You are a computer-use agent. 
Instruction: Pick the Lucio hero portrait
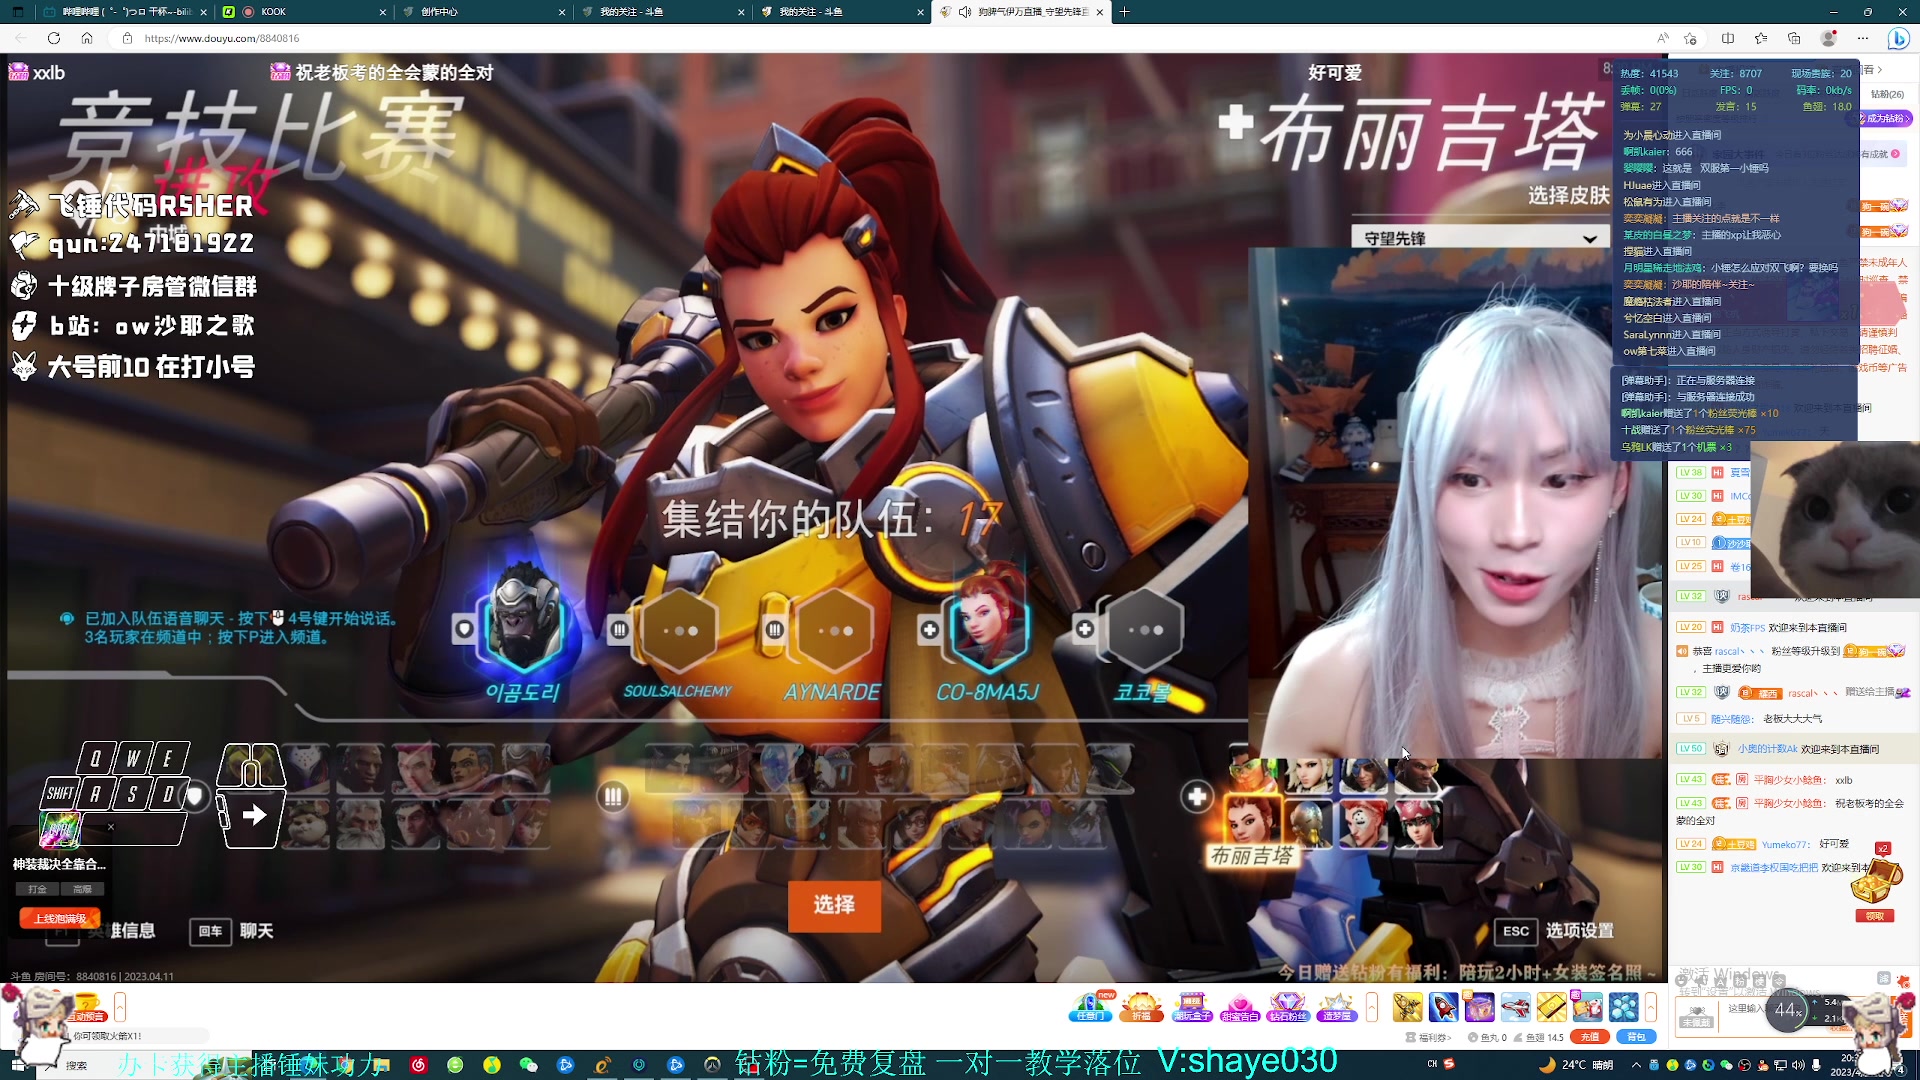(x=1254, y=775)
